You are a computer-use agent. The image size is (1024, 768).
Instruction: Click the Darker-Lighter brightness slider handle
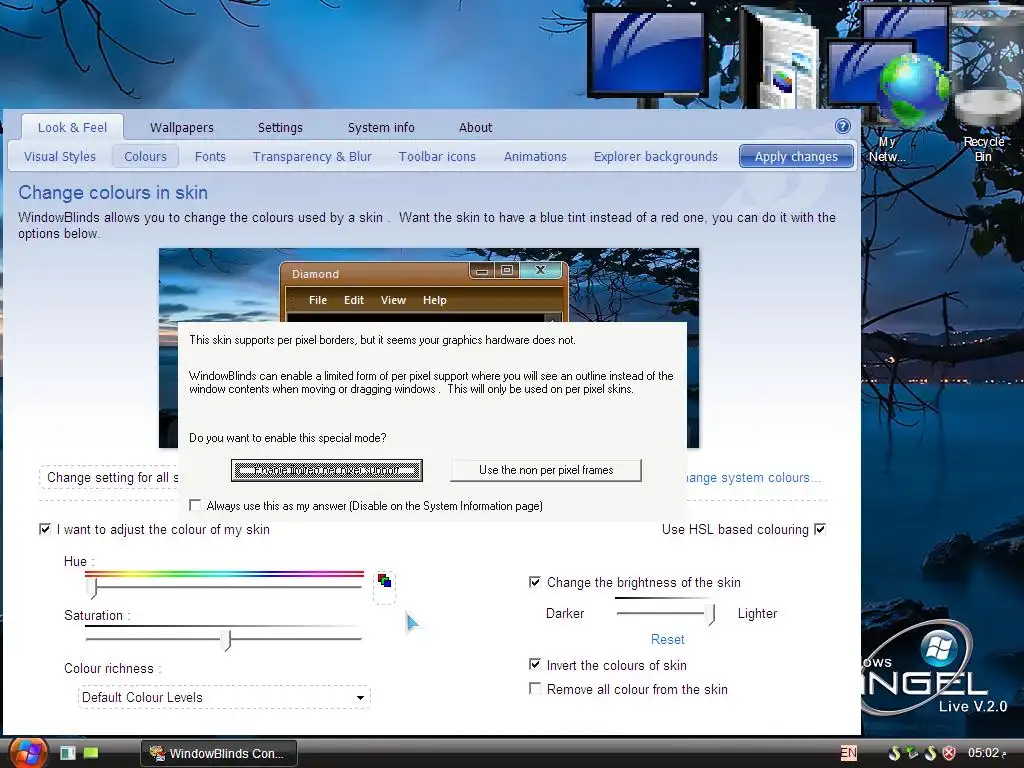coord(711,614)
